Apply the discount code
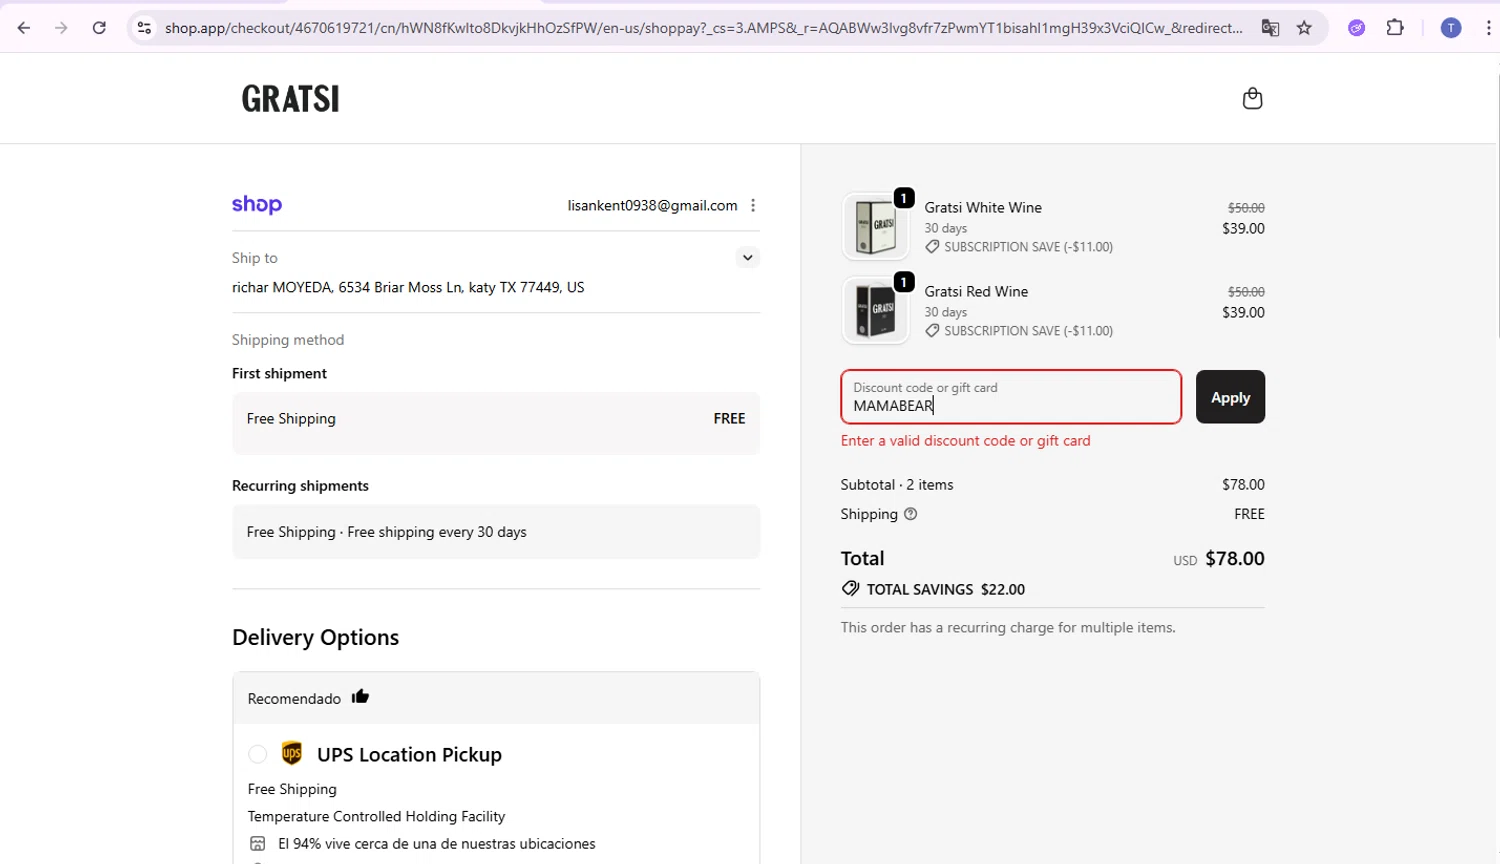The image size is (1500, 864). [1230, 397]
